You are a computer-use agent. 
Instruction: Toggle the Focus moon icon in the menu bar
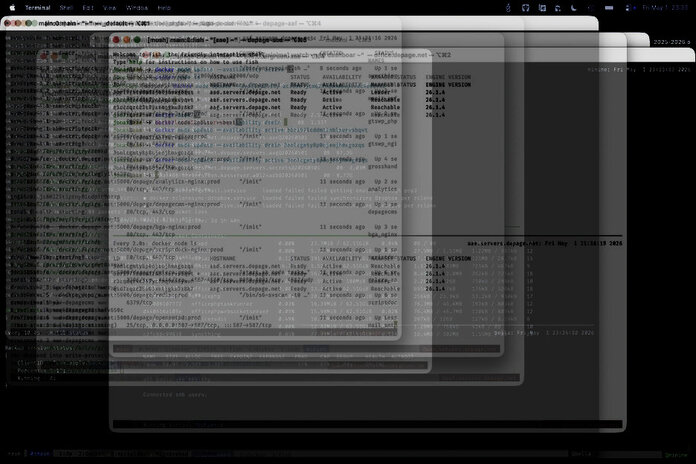click(574, 8)
